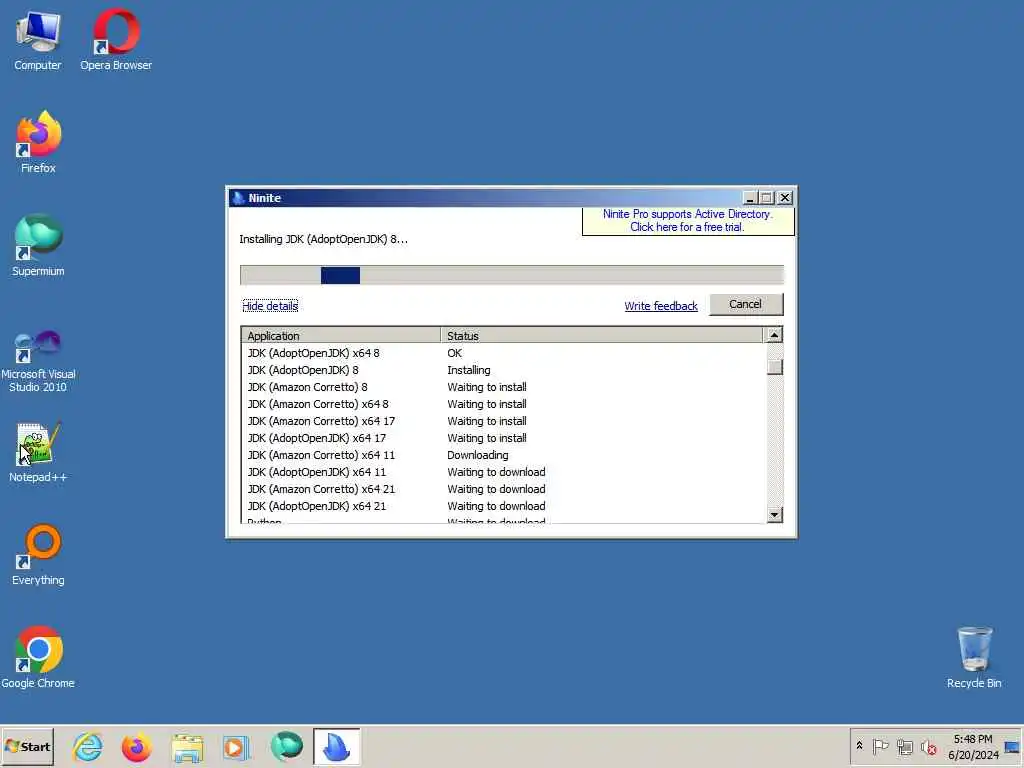This screenshot has height=768, width=1024.
Task: Select row JDK (Amazon Corretto) 8
Action: coord(503,387)
